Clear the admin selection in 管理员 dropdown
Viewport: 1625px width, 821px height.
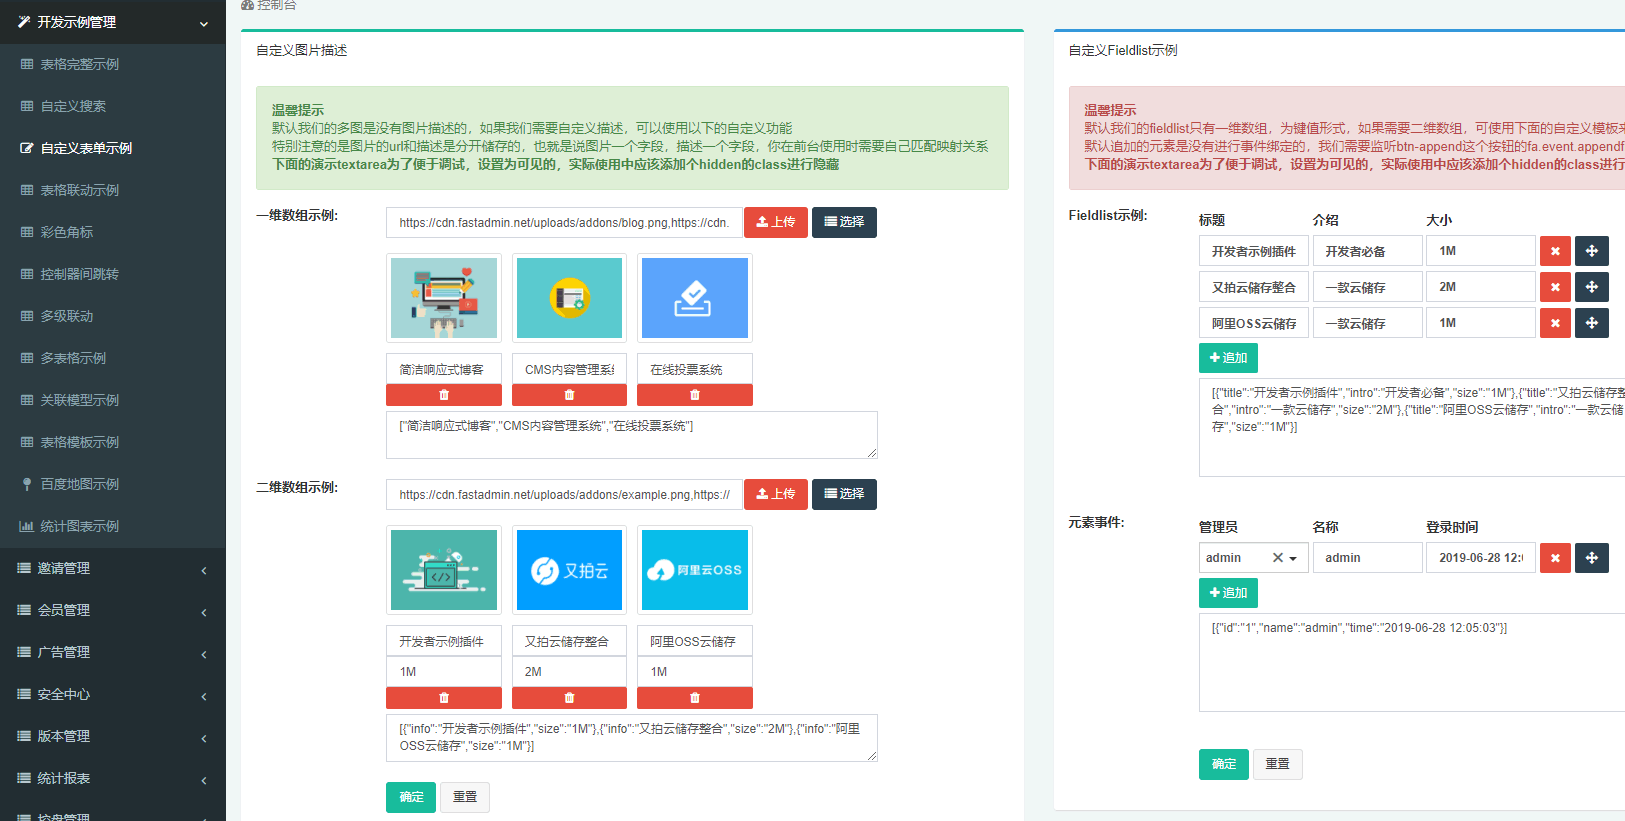point(1277,558)
